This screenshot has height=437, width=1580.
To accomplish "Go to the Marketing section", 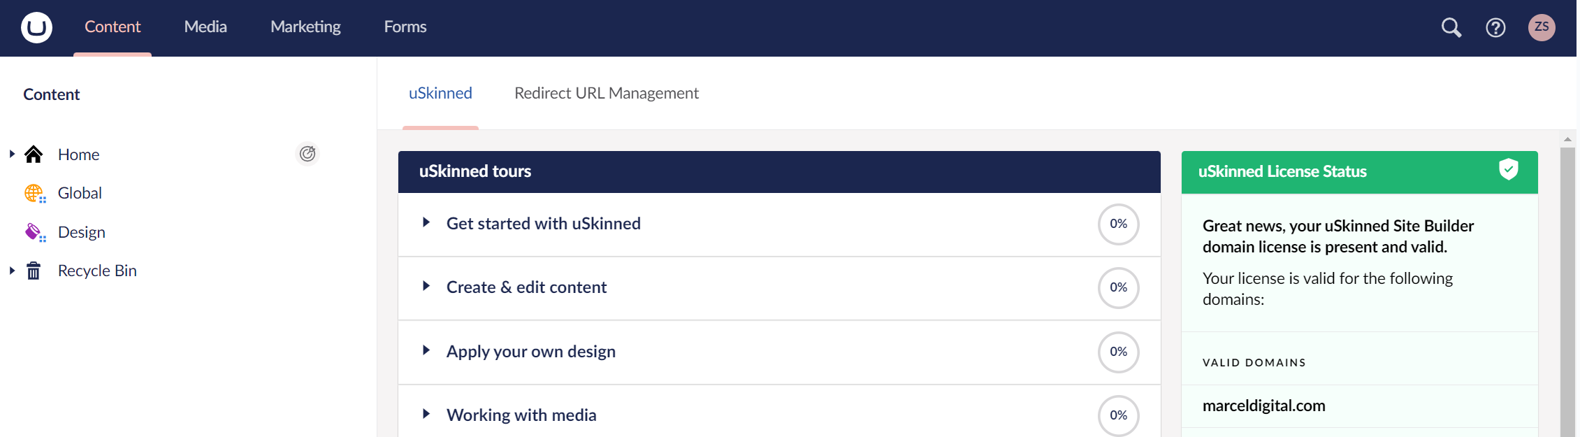I will (x=305, y=27).
